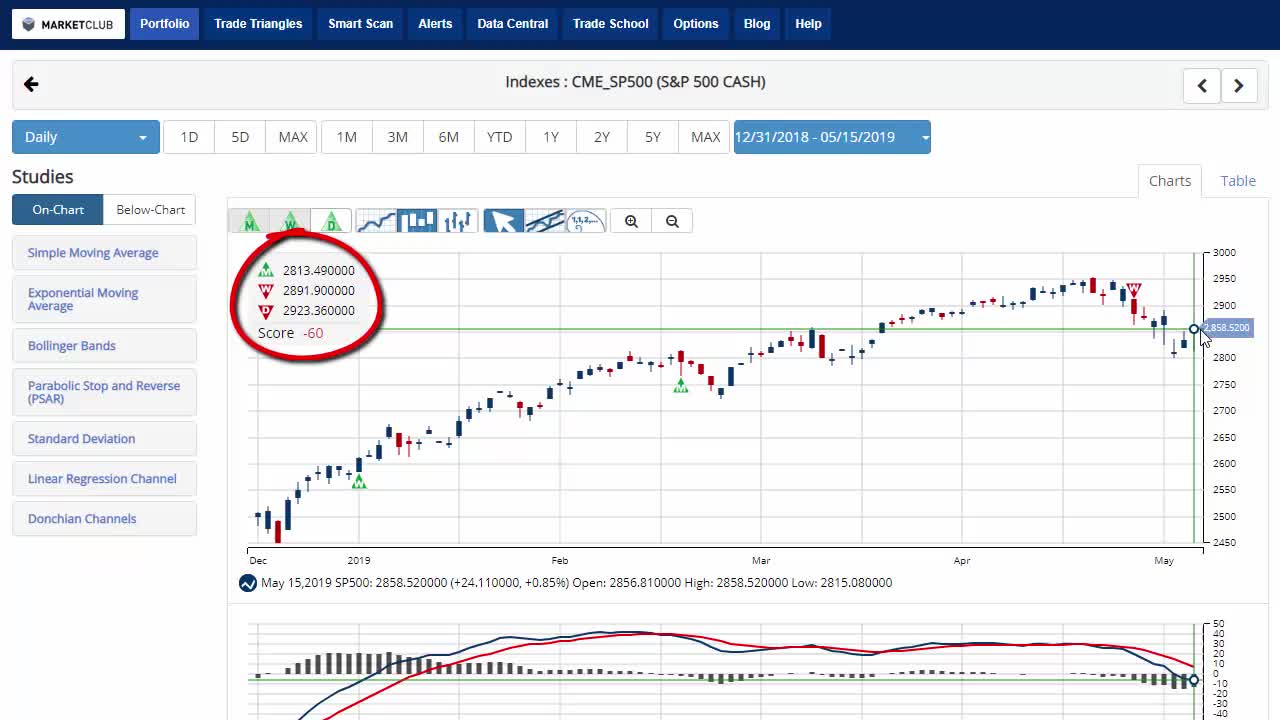Toggle the Monthly trade triangle button

pos(249,221)
